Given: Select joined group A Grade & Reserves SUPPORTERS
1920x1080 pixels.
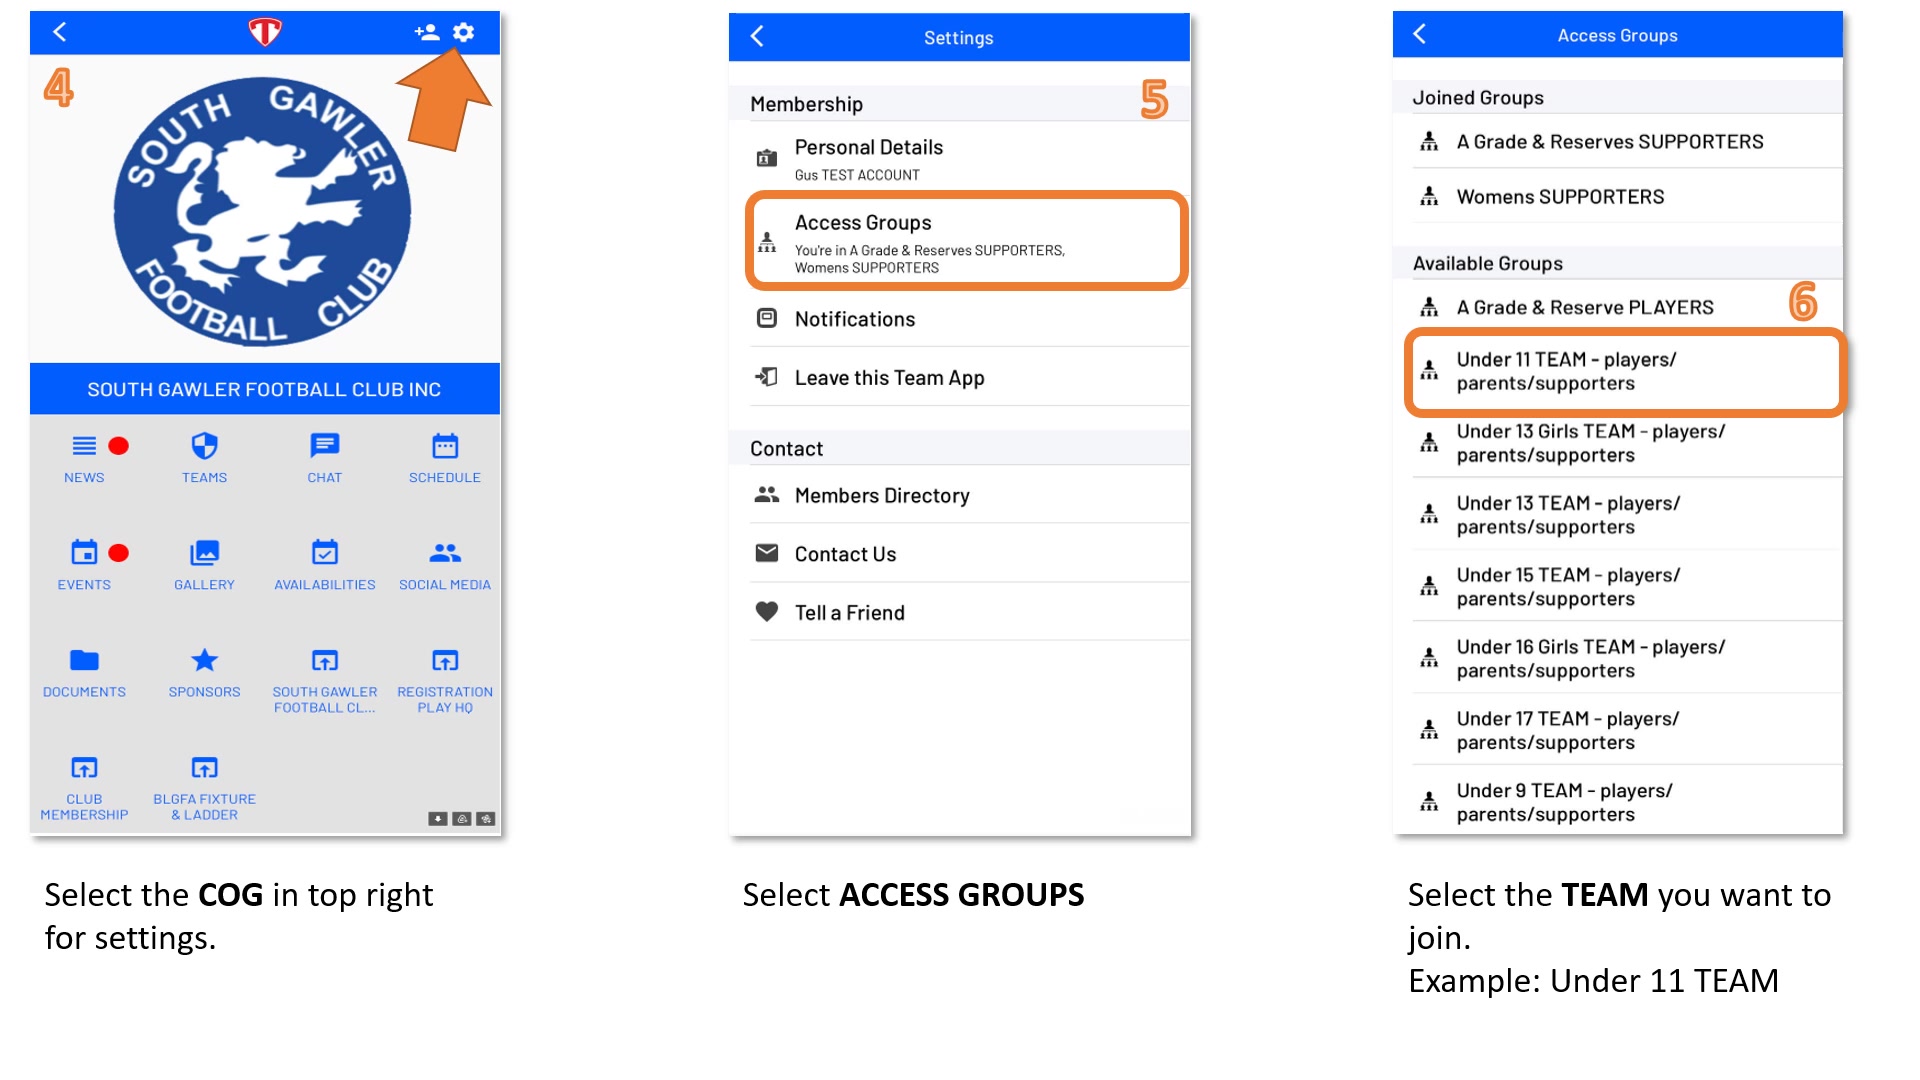Looking at the screenshot, I should 1626,141.
